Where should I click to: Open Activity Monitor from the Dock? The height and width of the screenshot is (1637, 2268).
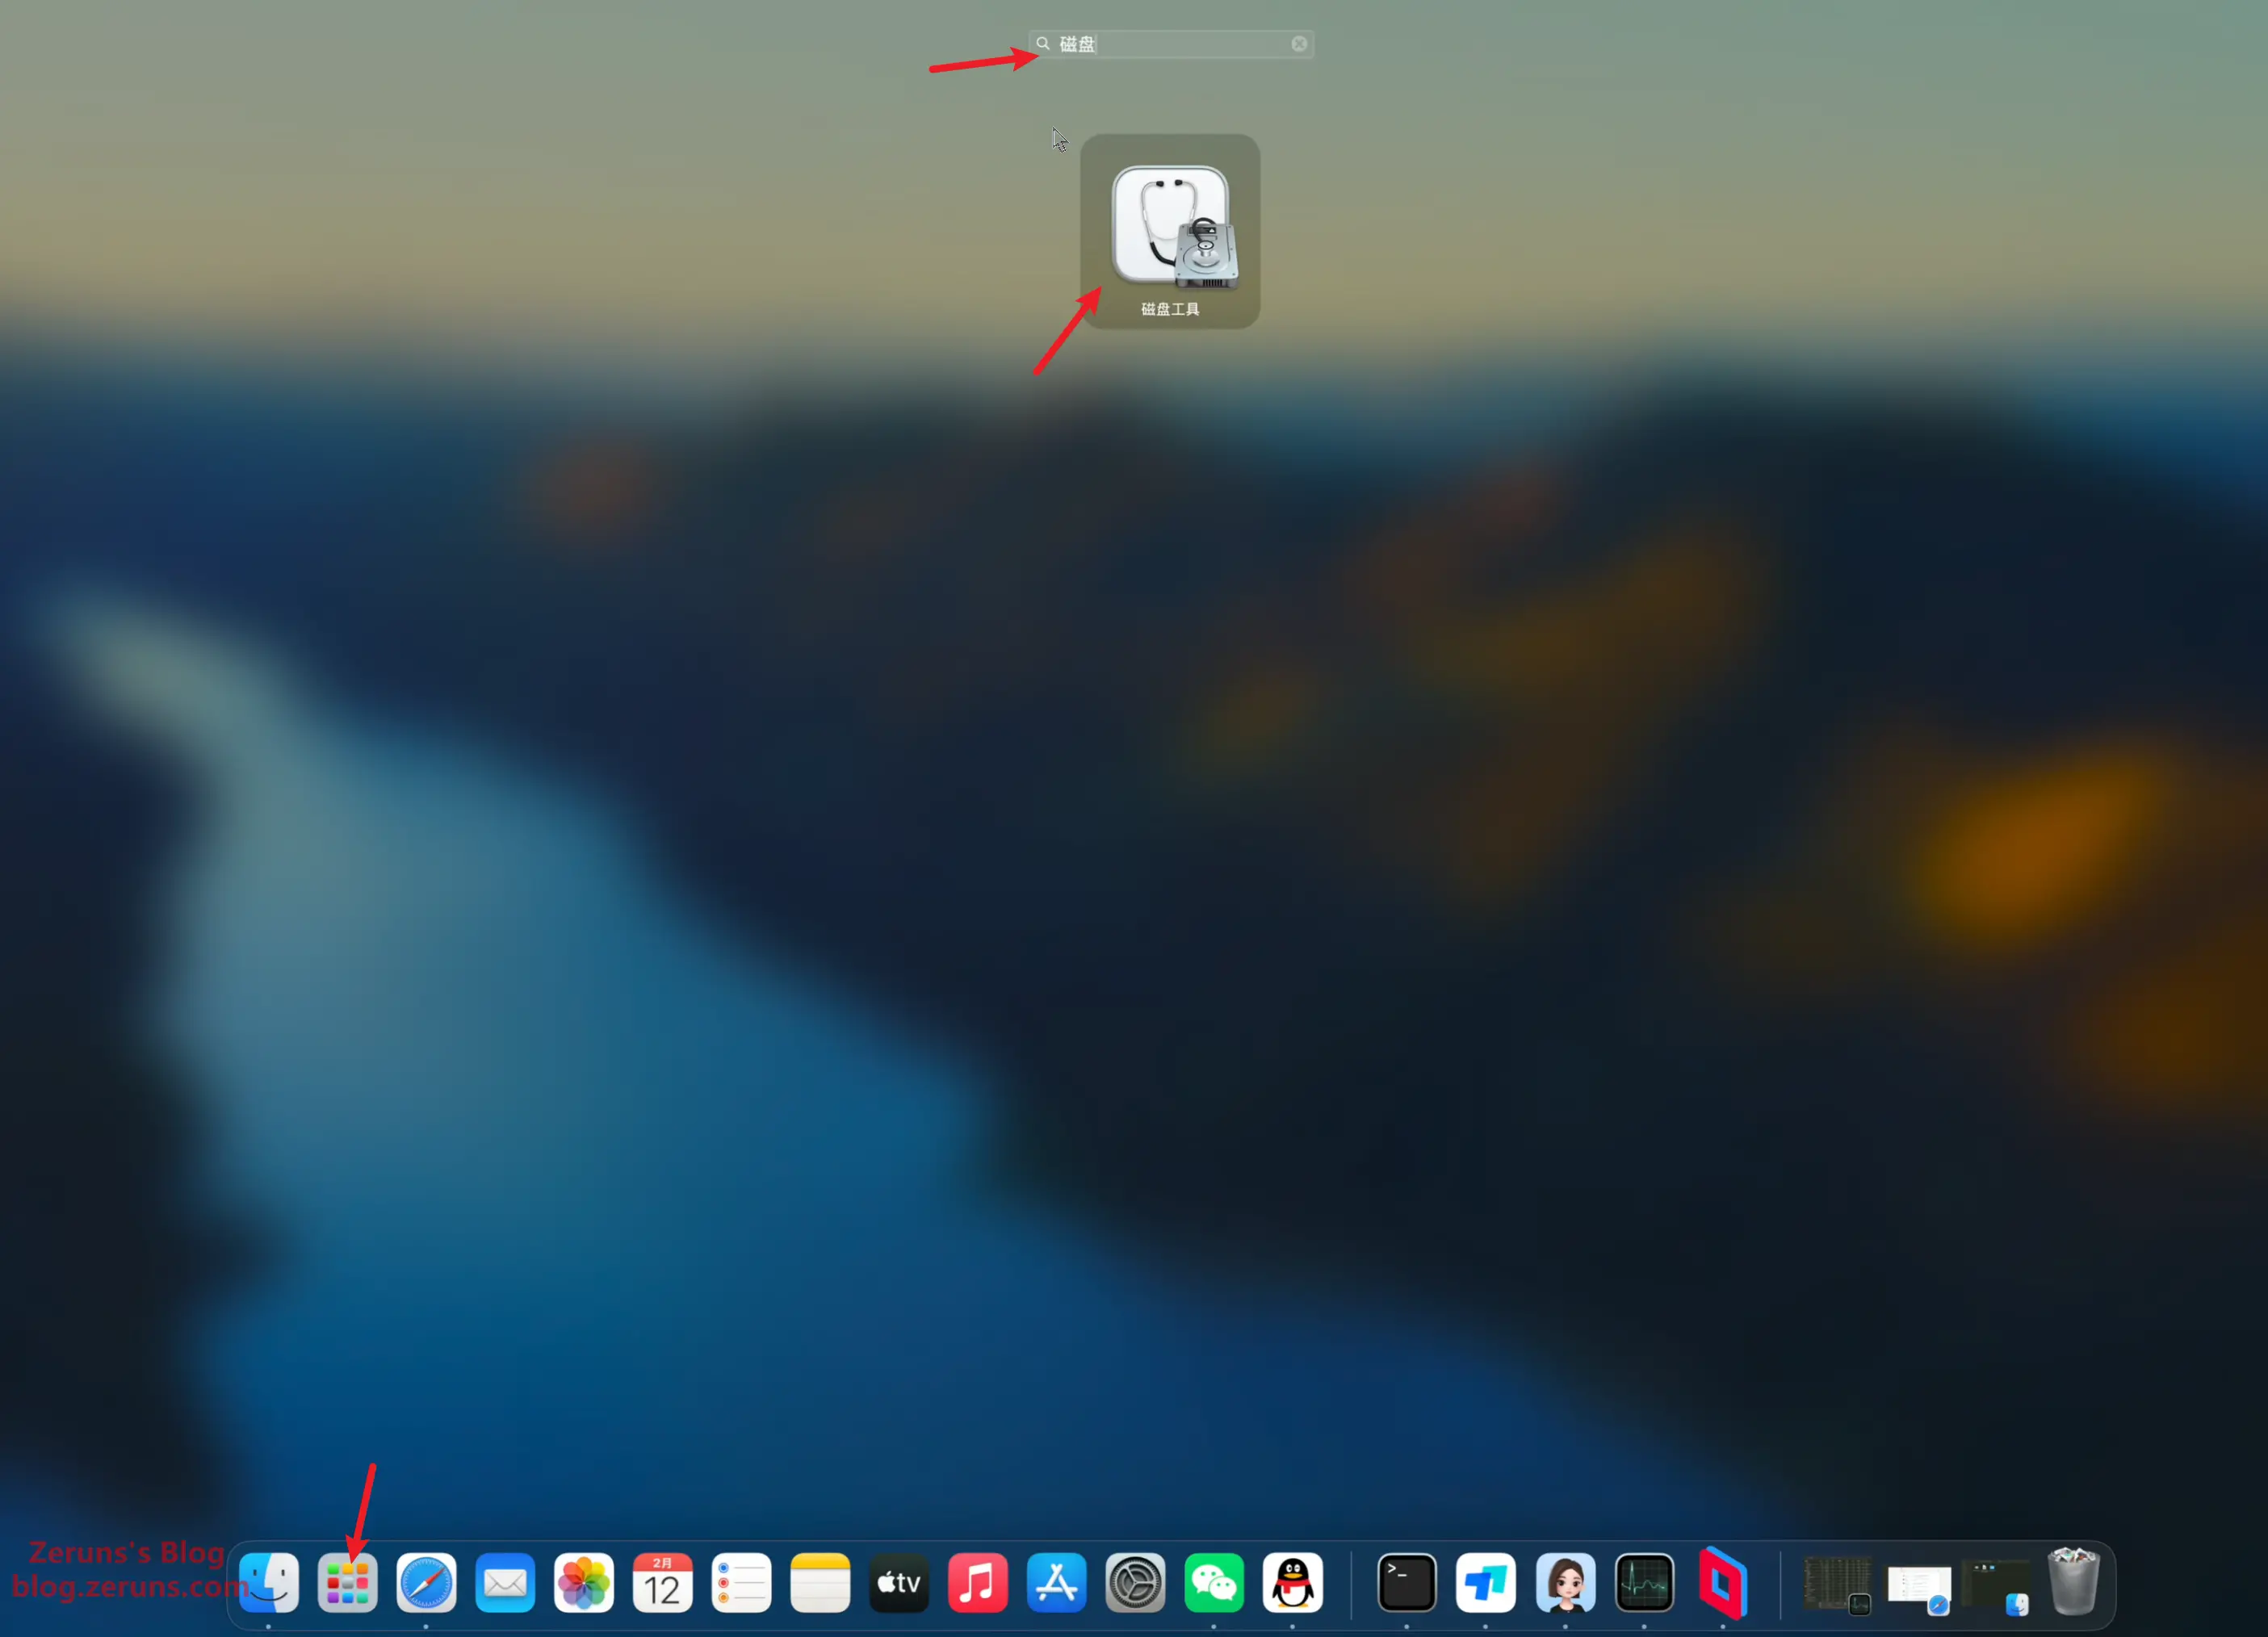tap(1644, 1582)
